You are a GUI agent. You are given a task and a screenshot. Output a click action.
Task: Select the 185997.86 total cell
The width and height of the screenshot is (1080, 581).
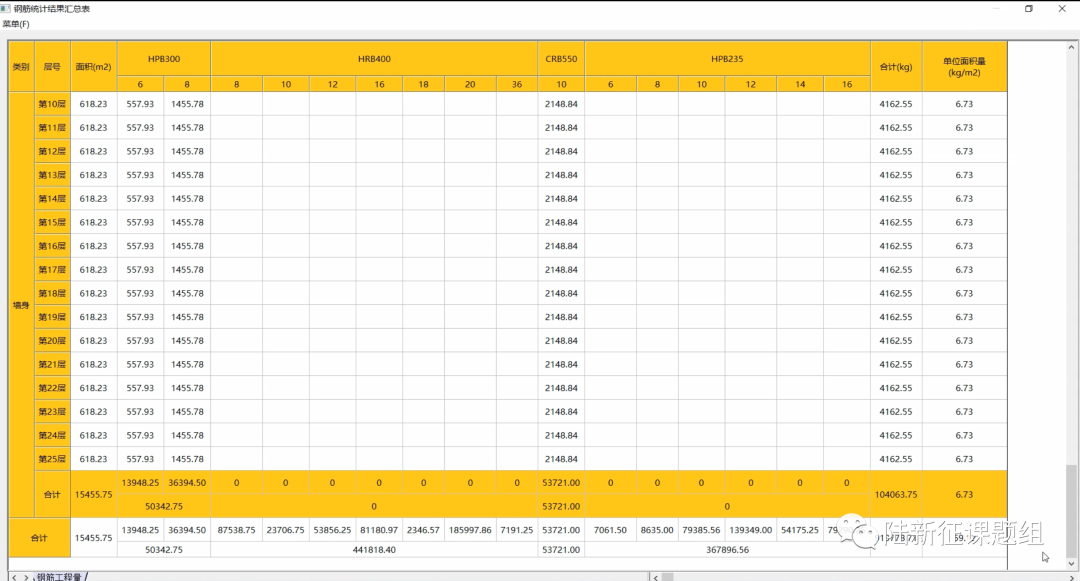[x=470, y=530]
